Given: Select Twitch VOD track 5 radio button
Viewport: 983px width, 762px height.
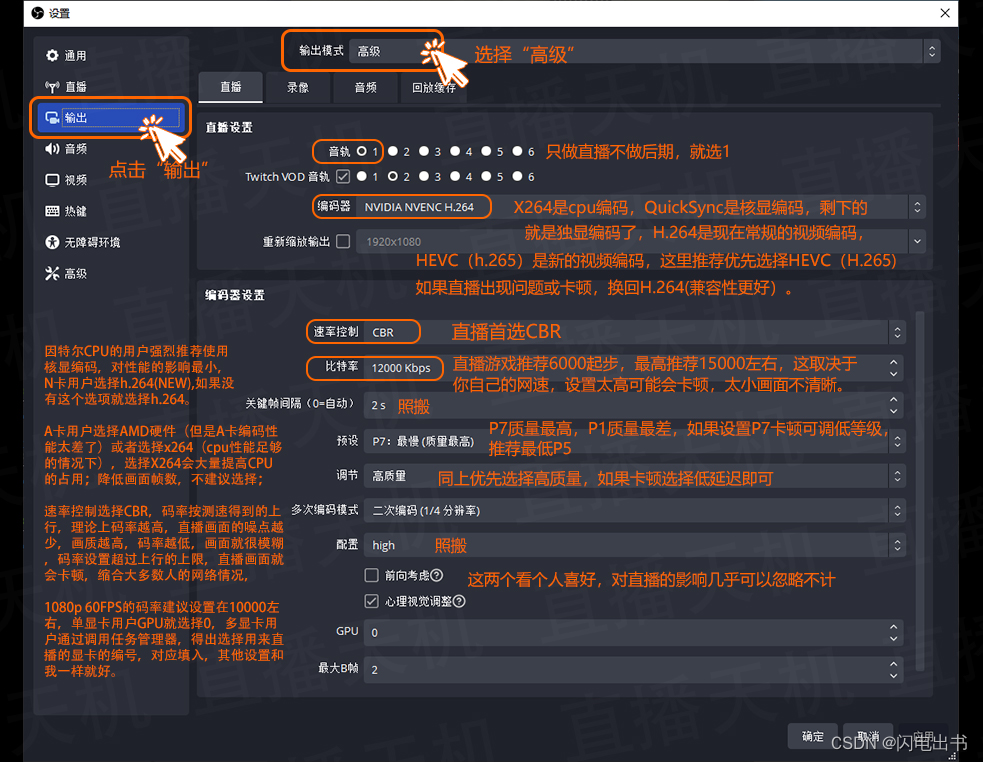Looking at the screenshot, I should click(x=486, y=177).
